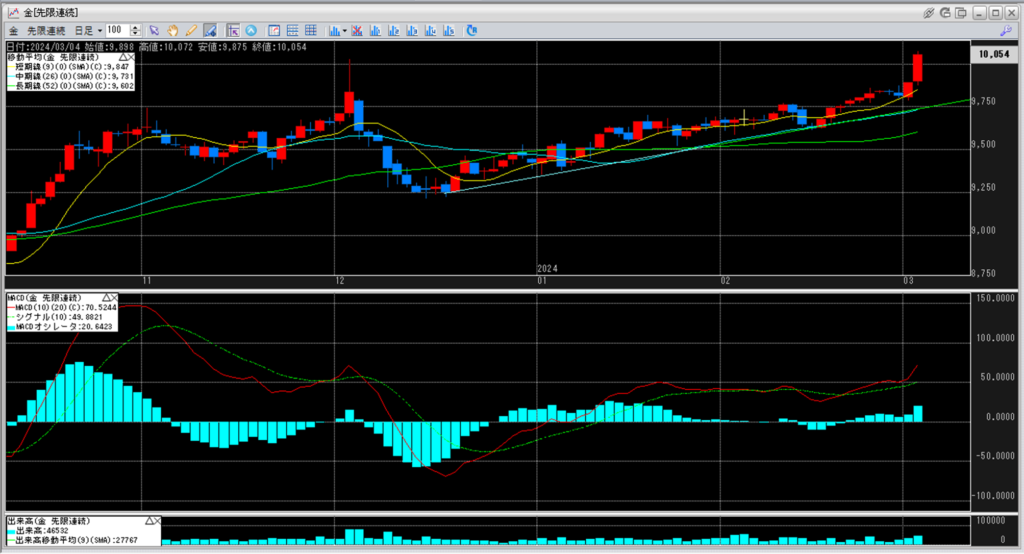Choose the pencil drawing tool
The image size is (1024, 554).
click(190, 30)
